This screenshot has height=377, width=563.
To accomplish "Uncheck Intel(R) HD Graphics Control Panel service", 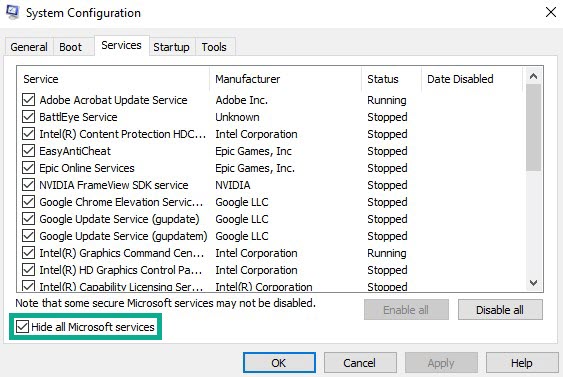I will tap(28, 270).
